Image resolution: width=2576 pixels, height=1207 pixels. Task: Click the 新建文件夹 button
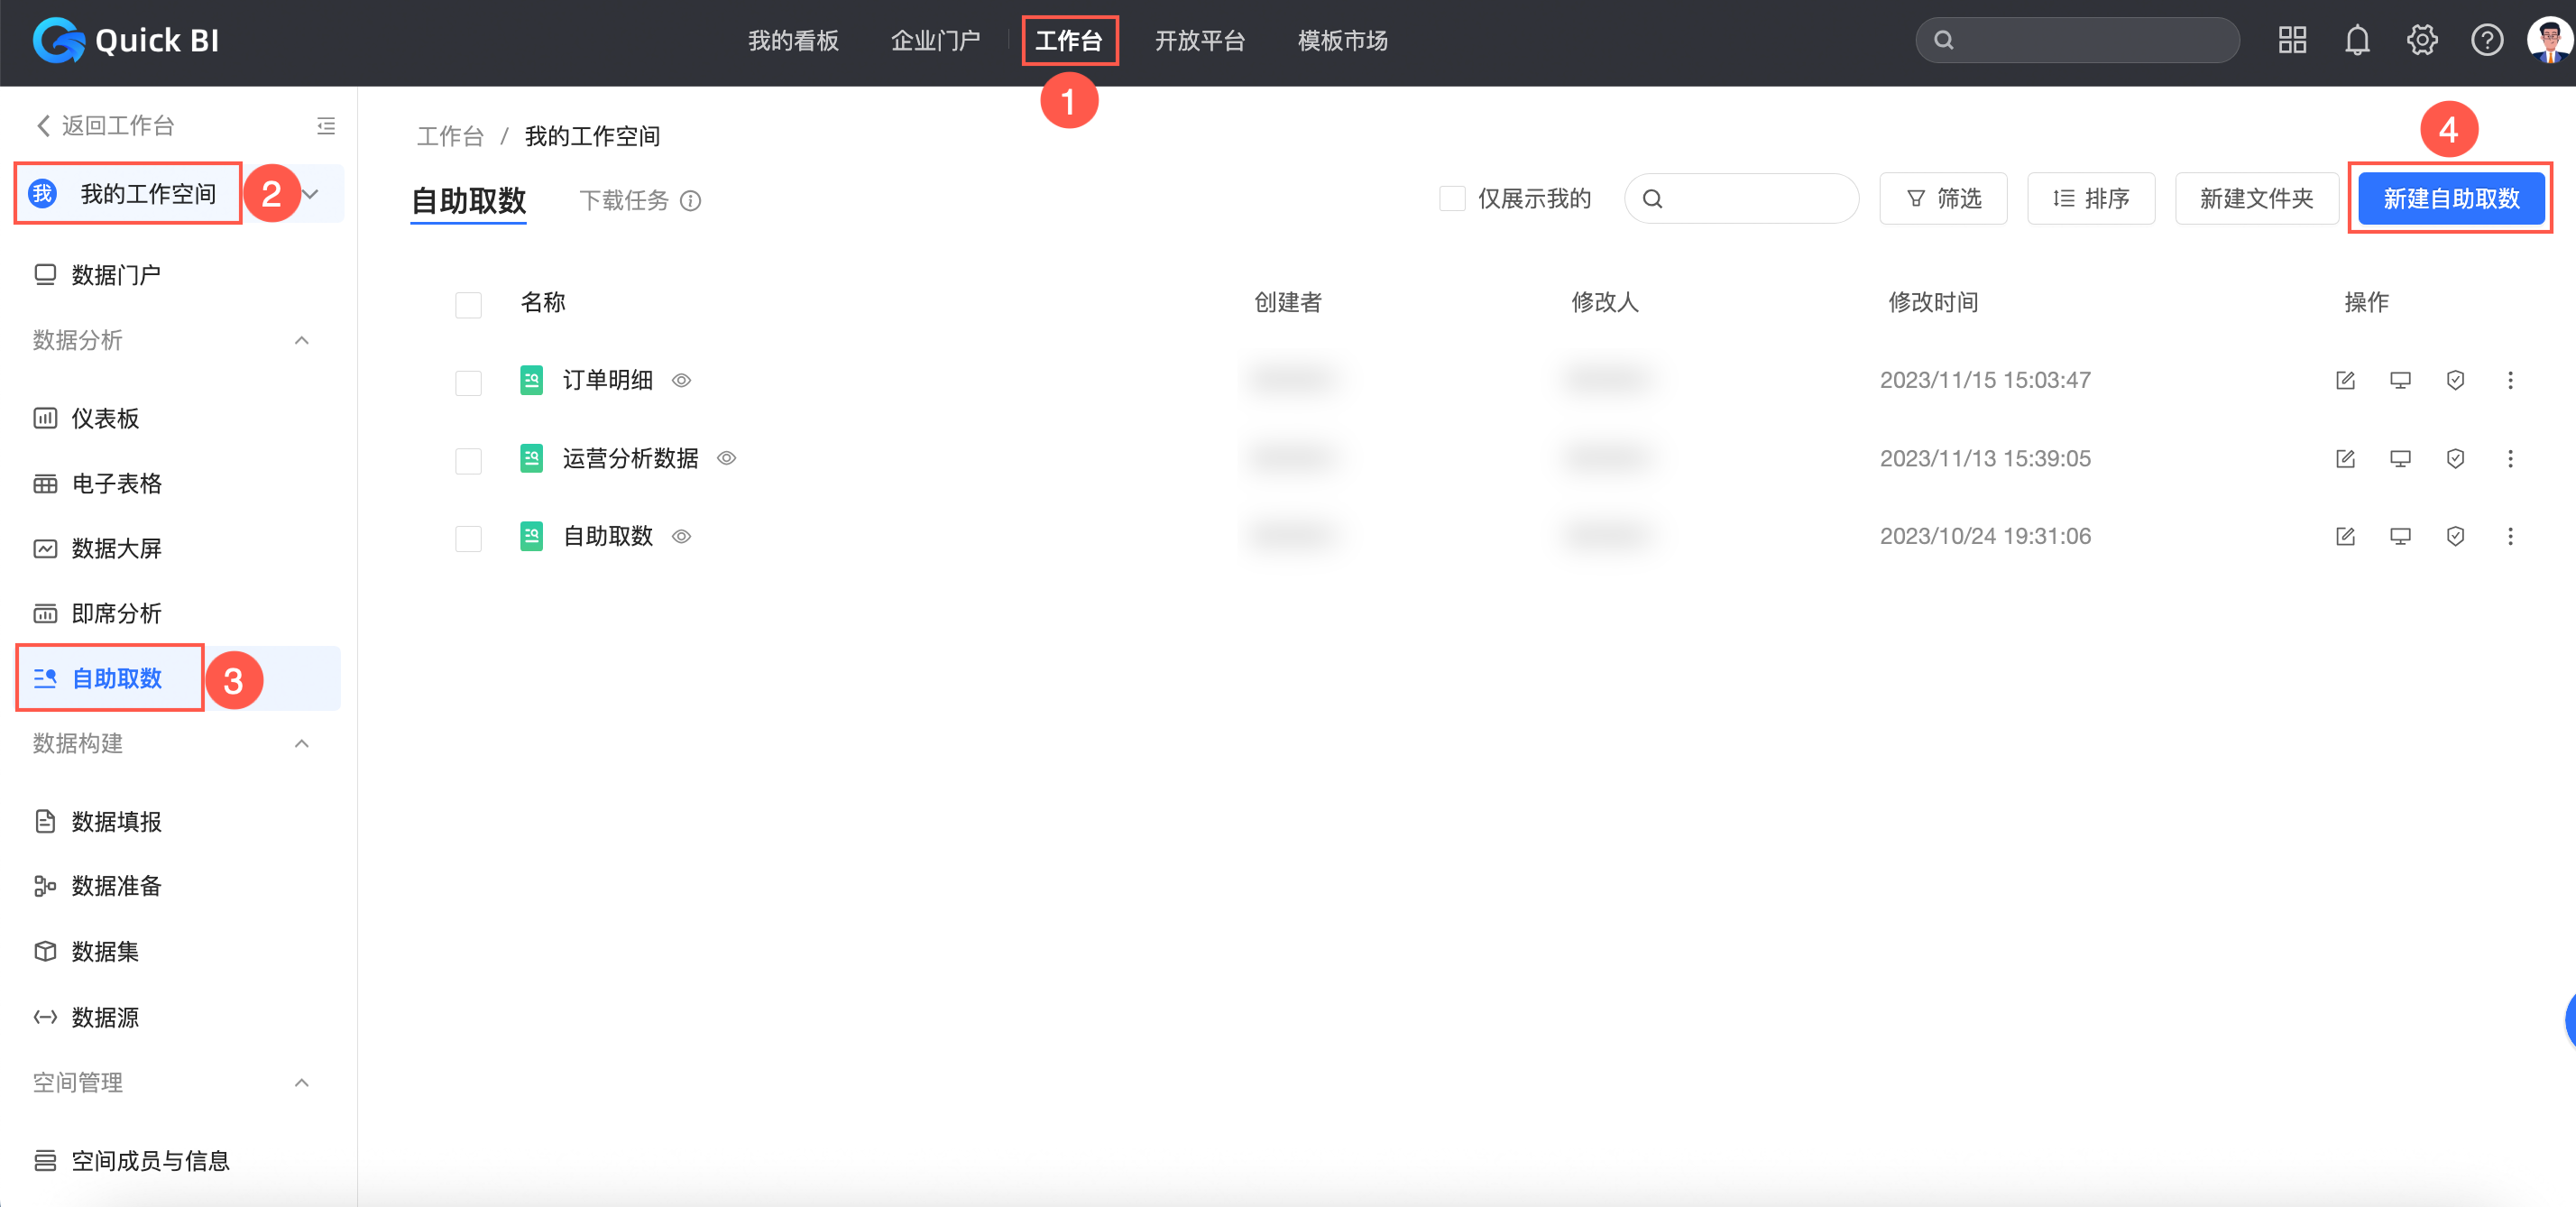coord(2255,198)
